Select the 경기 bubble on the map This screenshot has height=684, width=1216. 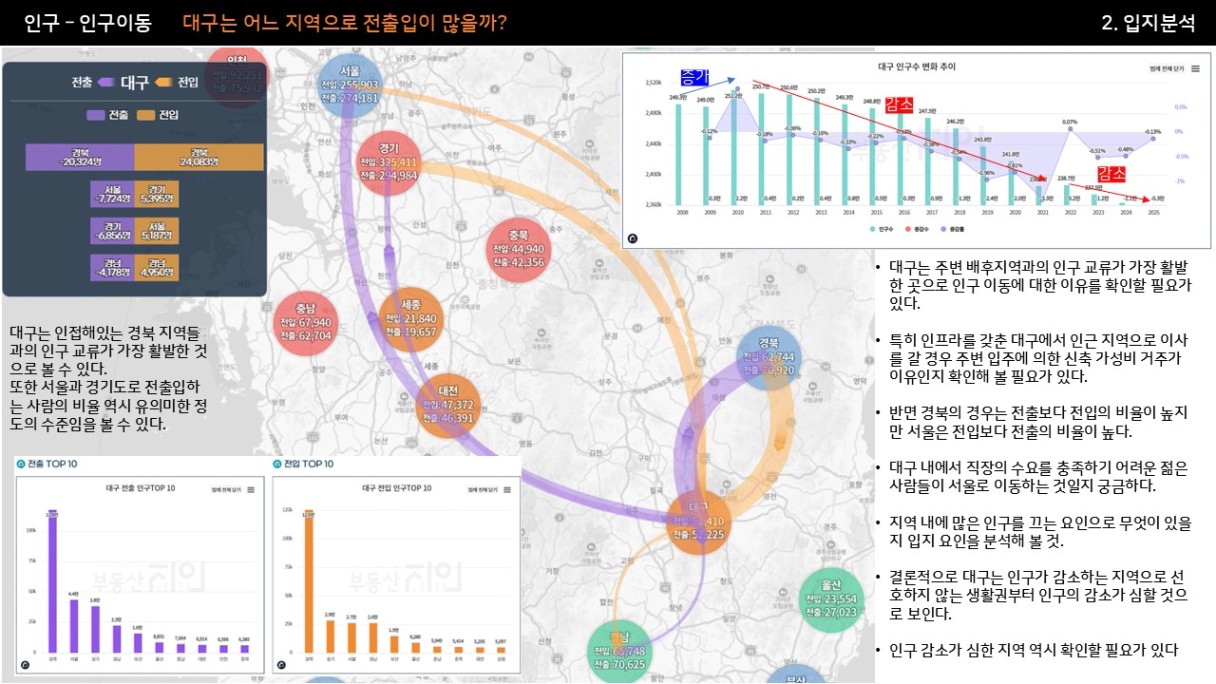388,163
